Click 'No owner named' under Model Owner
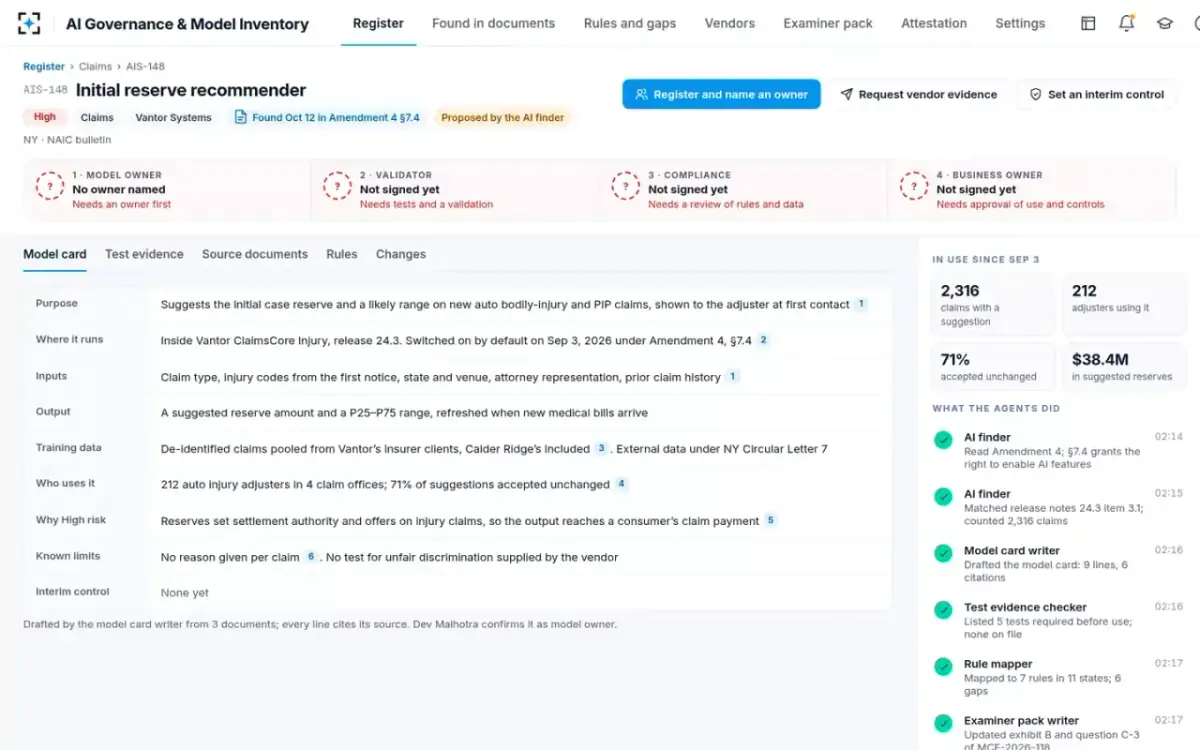1200x750 pixels. tap(119, 189)
